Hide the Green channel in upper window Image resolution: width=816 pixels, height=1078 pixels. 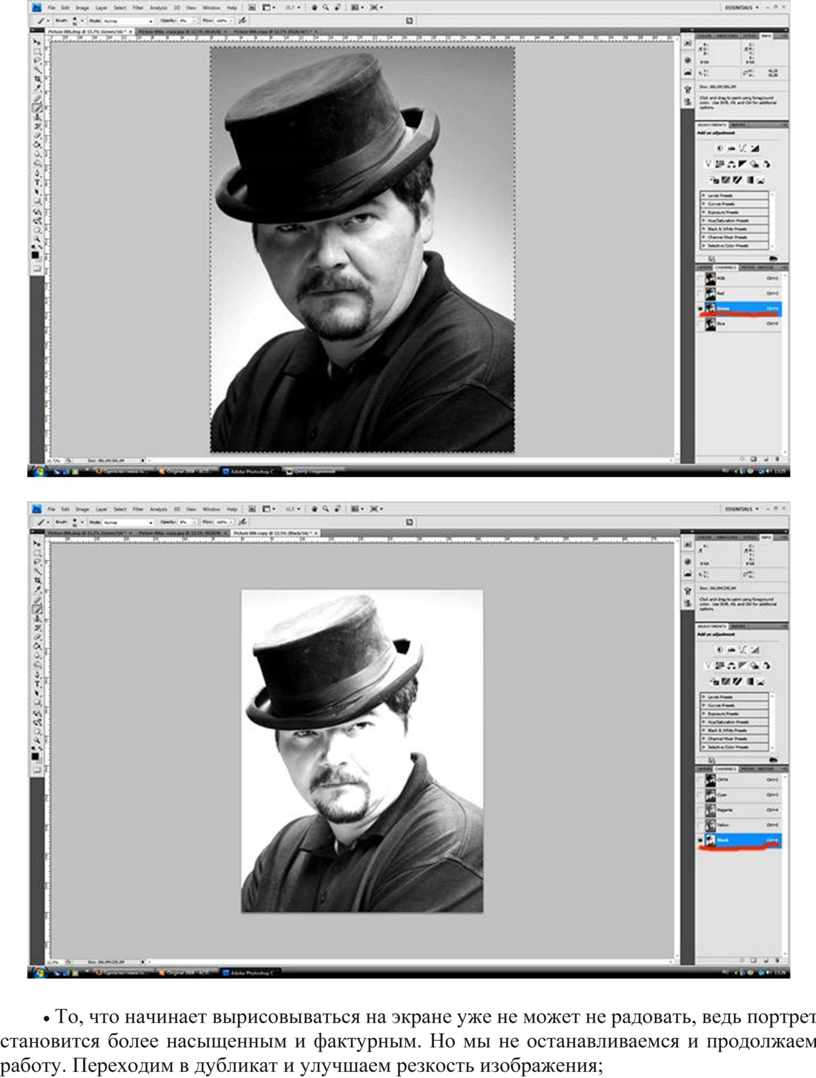click(x=701, y=309)
